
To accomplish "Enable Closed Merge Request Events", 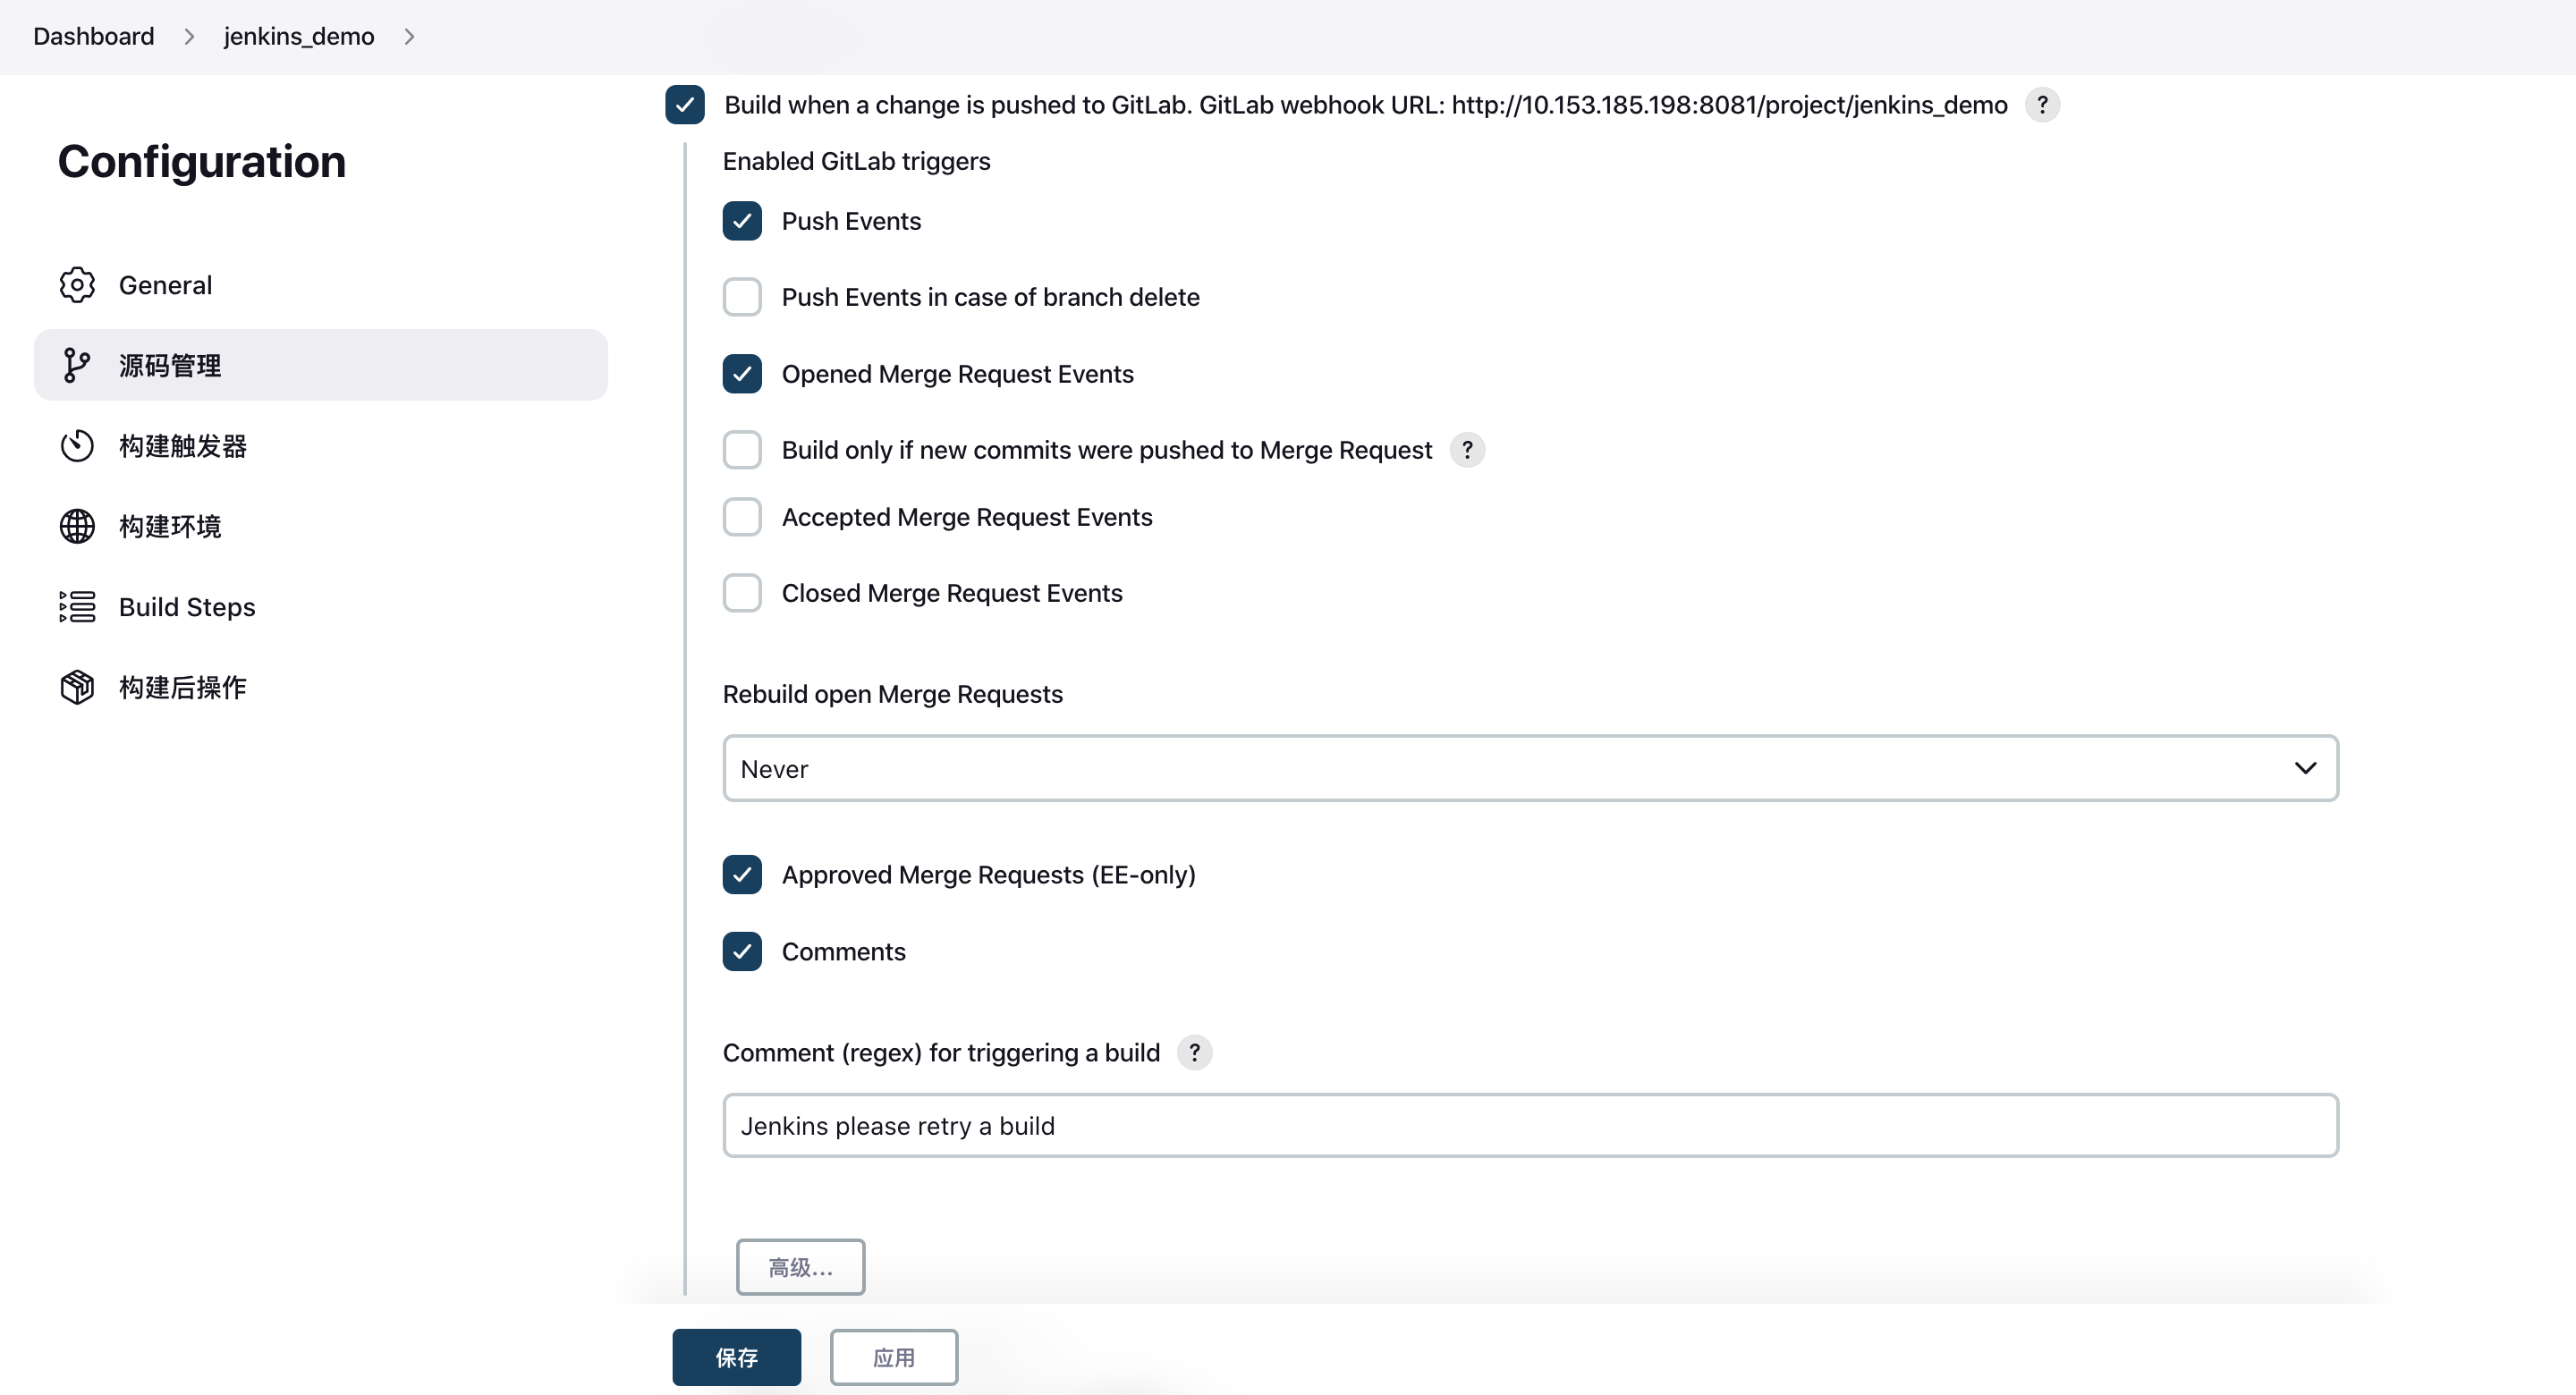I will coord(742,593).
